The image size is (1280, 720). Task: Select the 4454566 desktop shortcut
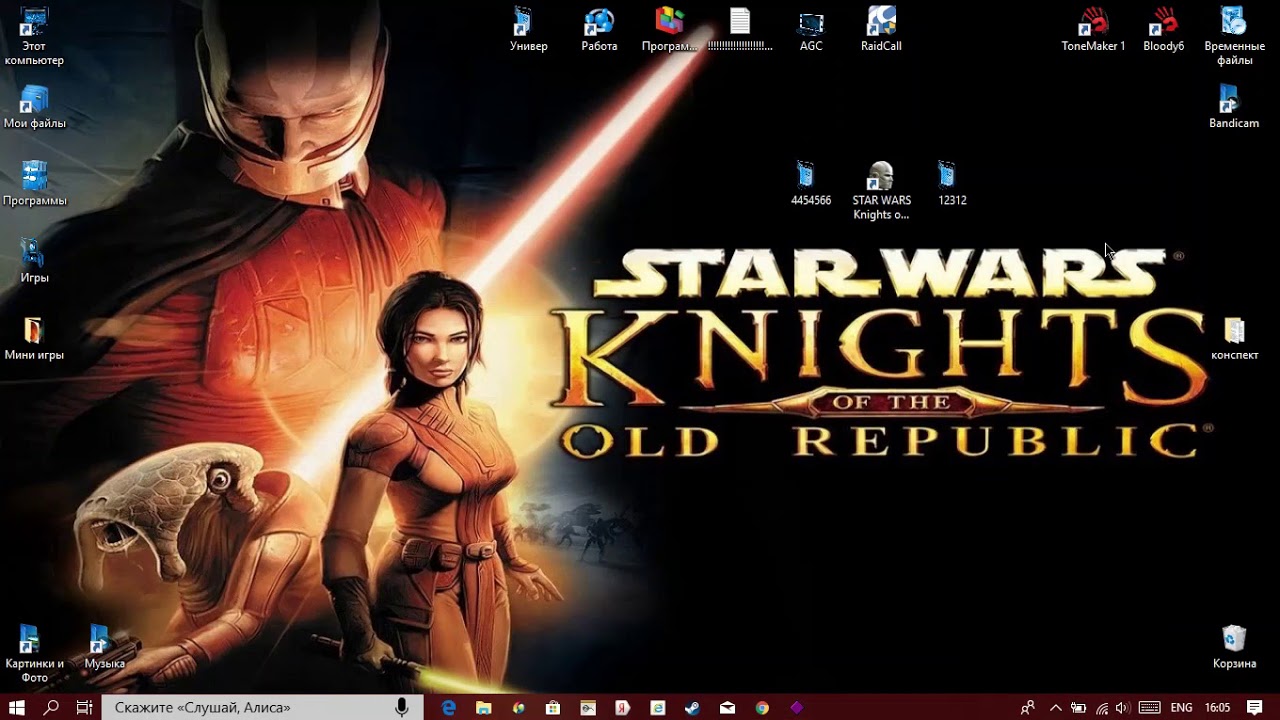[x=810, y=183]
